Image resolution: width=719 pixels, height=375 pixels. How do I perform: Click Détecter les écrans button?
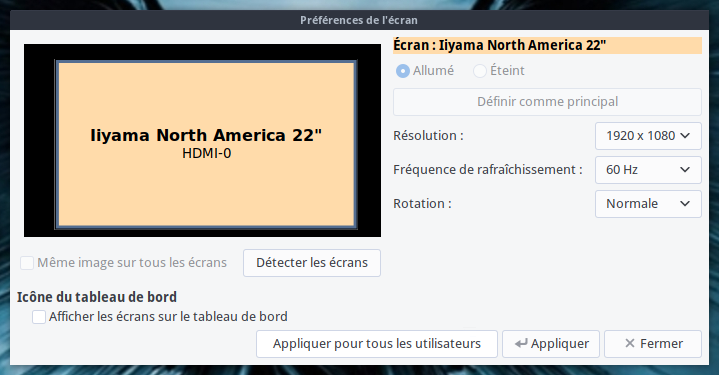click(x=312, y=263)
